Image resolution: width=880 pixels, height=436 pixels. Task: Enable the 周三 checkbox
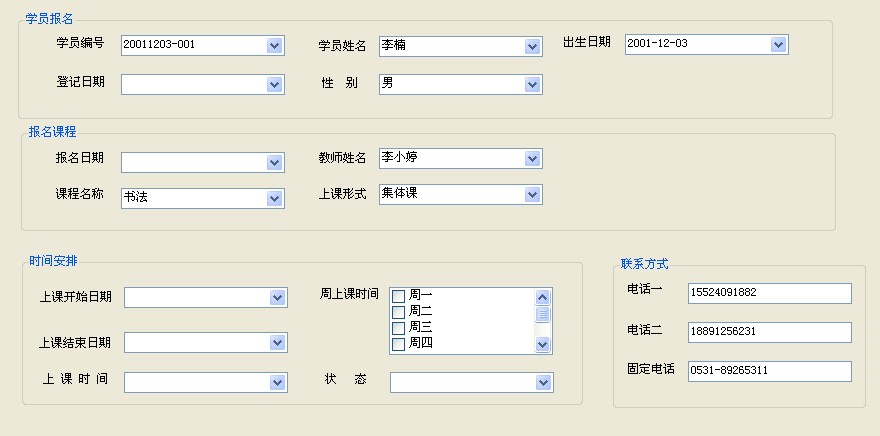coord(398,328)
